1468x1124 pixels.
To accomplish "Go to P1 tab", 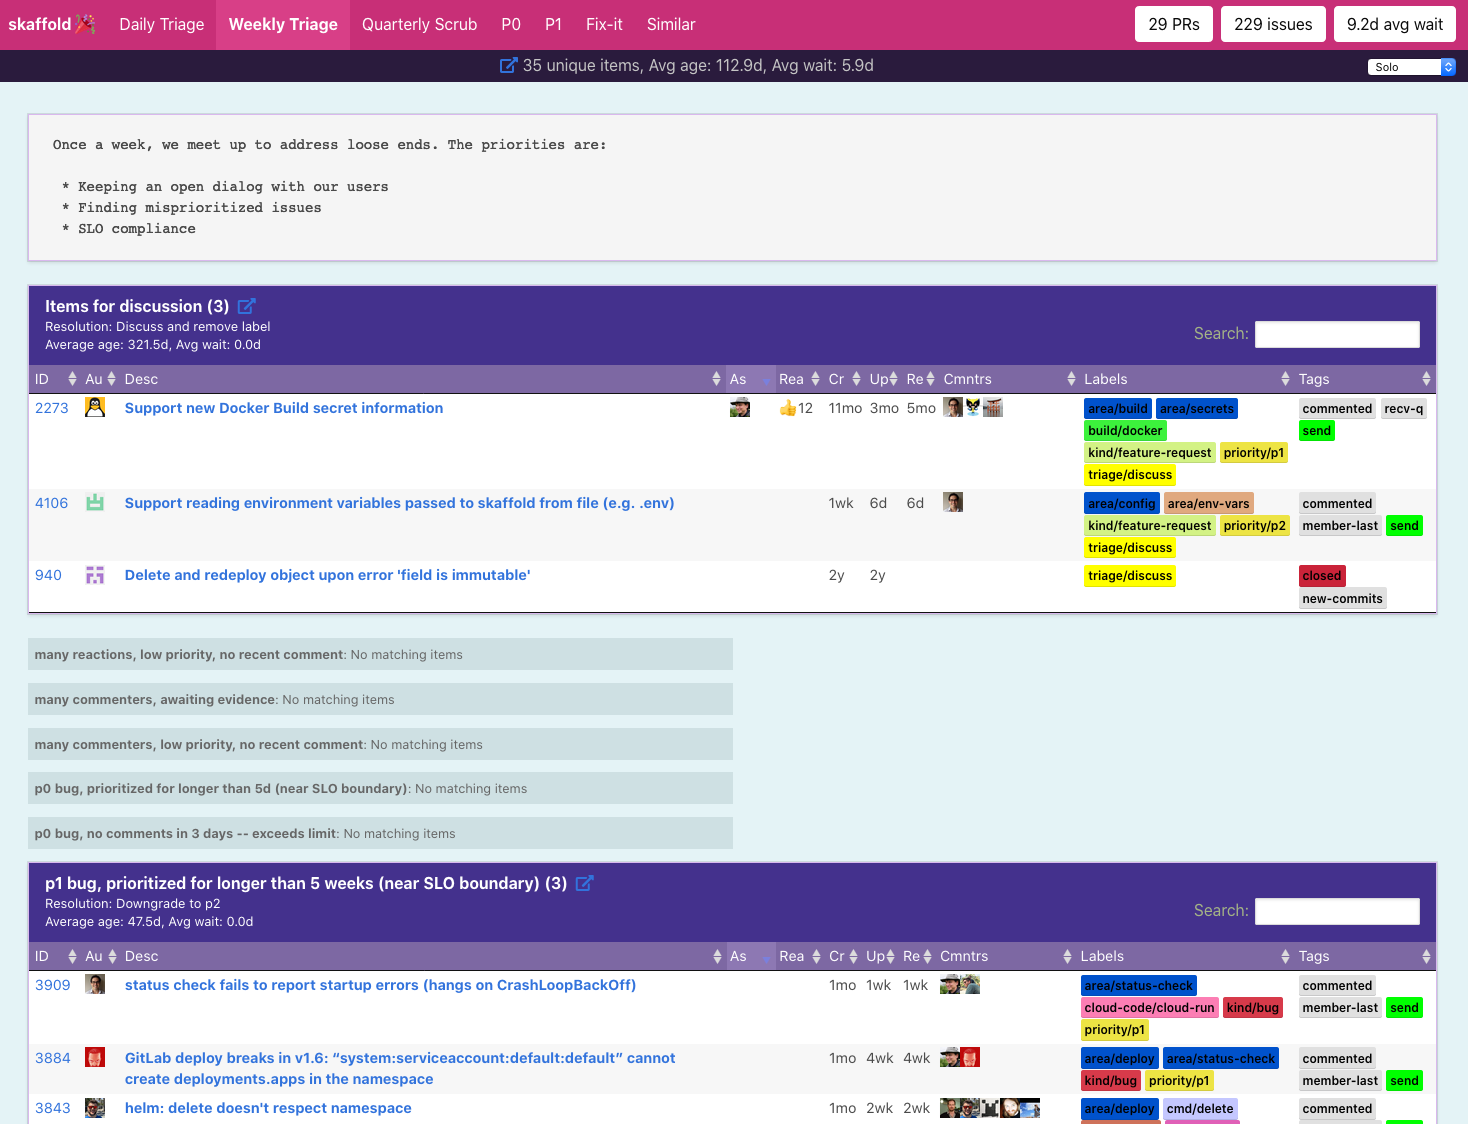I will [x=553, y=24].
